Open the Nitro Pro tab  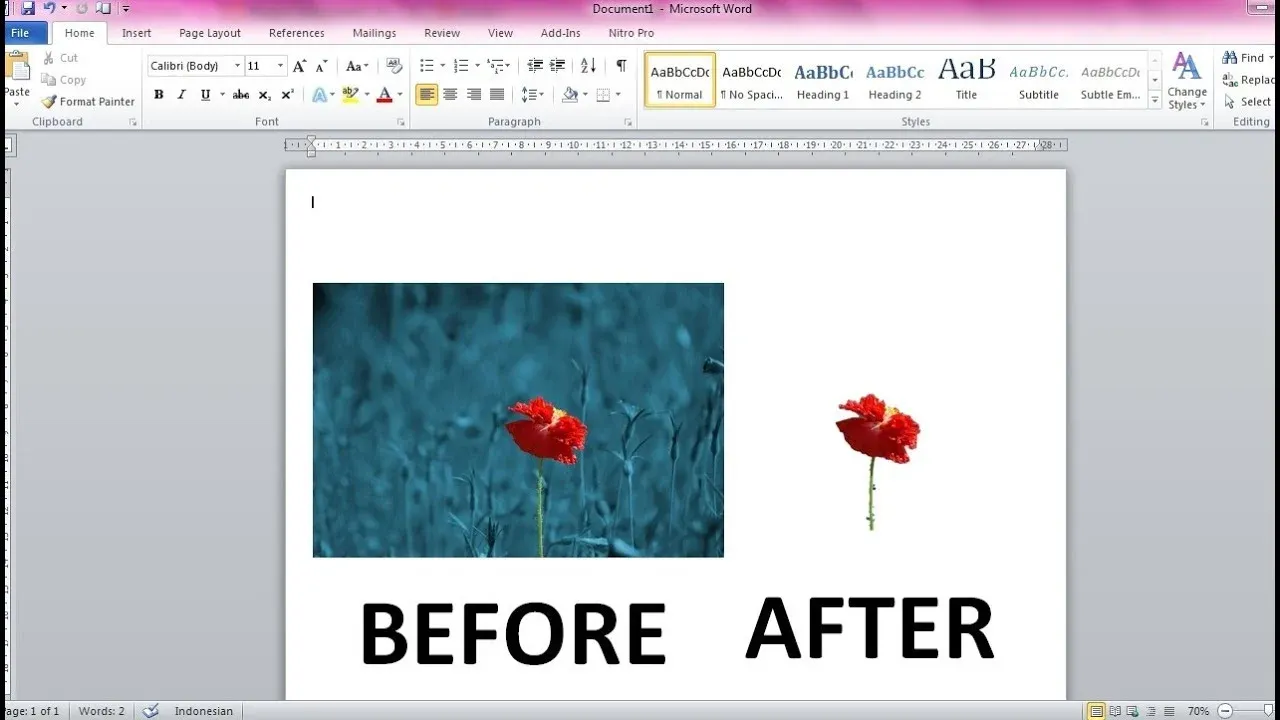tap(630, 32)
